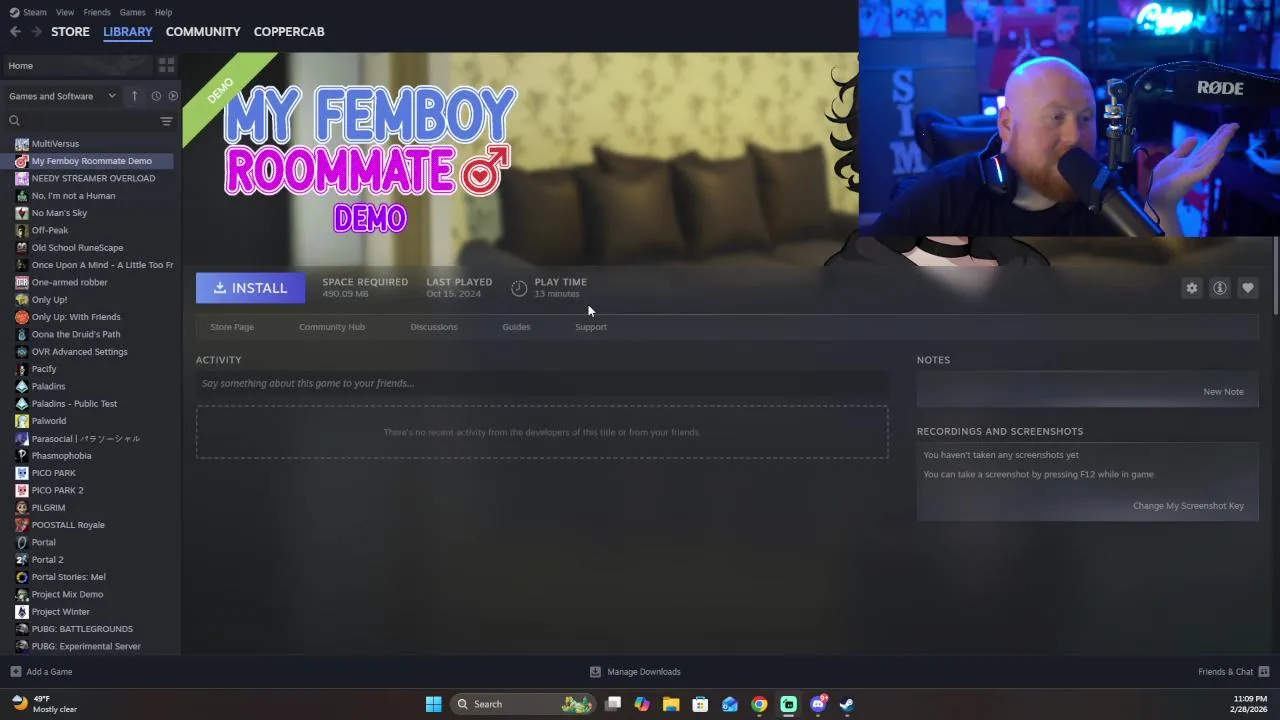The image size is (1280, 720).
Task: Select PUBG: BATTLEGROUNDS in the library list
Action: point(82,629)
